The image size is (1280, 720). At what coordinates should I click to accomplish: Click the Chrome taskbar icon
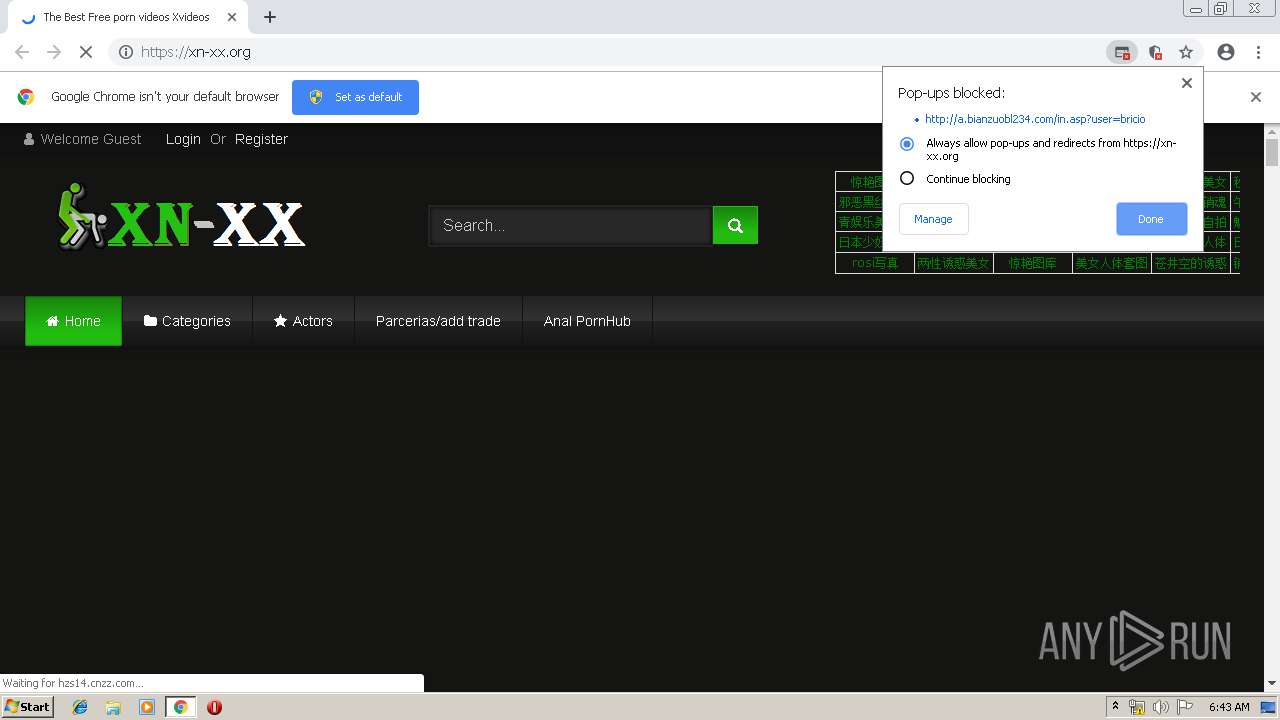coord(180,707)
